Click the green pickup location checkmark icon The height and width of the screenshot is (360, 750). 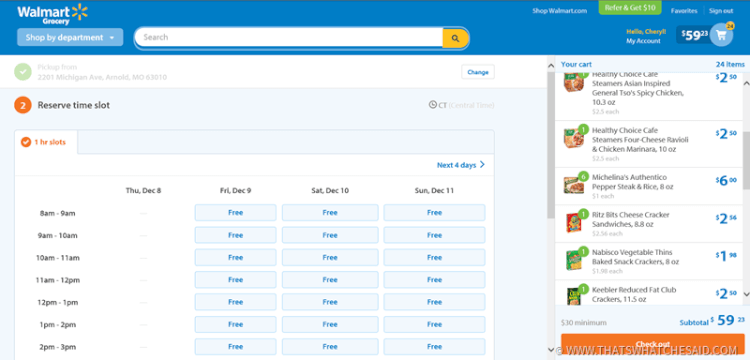(22, 72)
